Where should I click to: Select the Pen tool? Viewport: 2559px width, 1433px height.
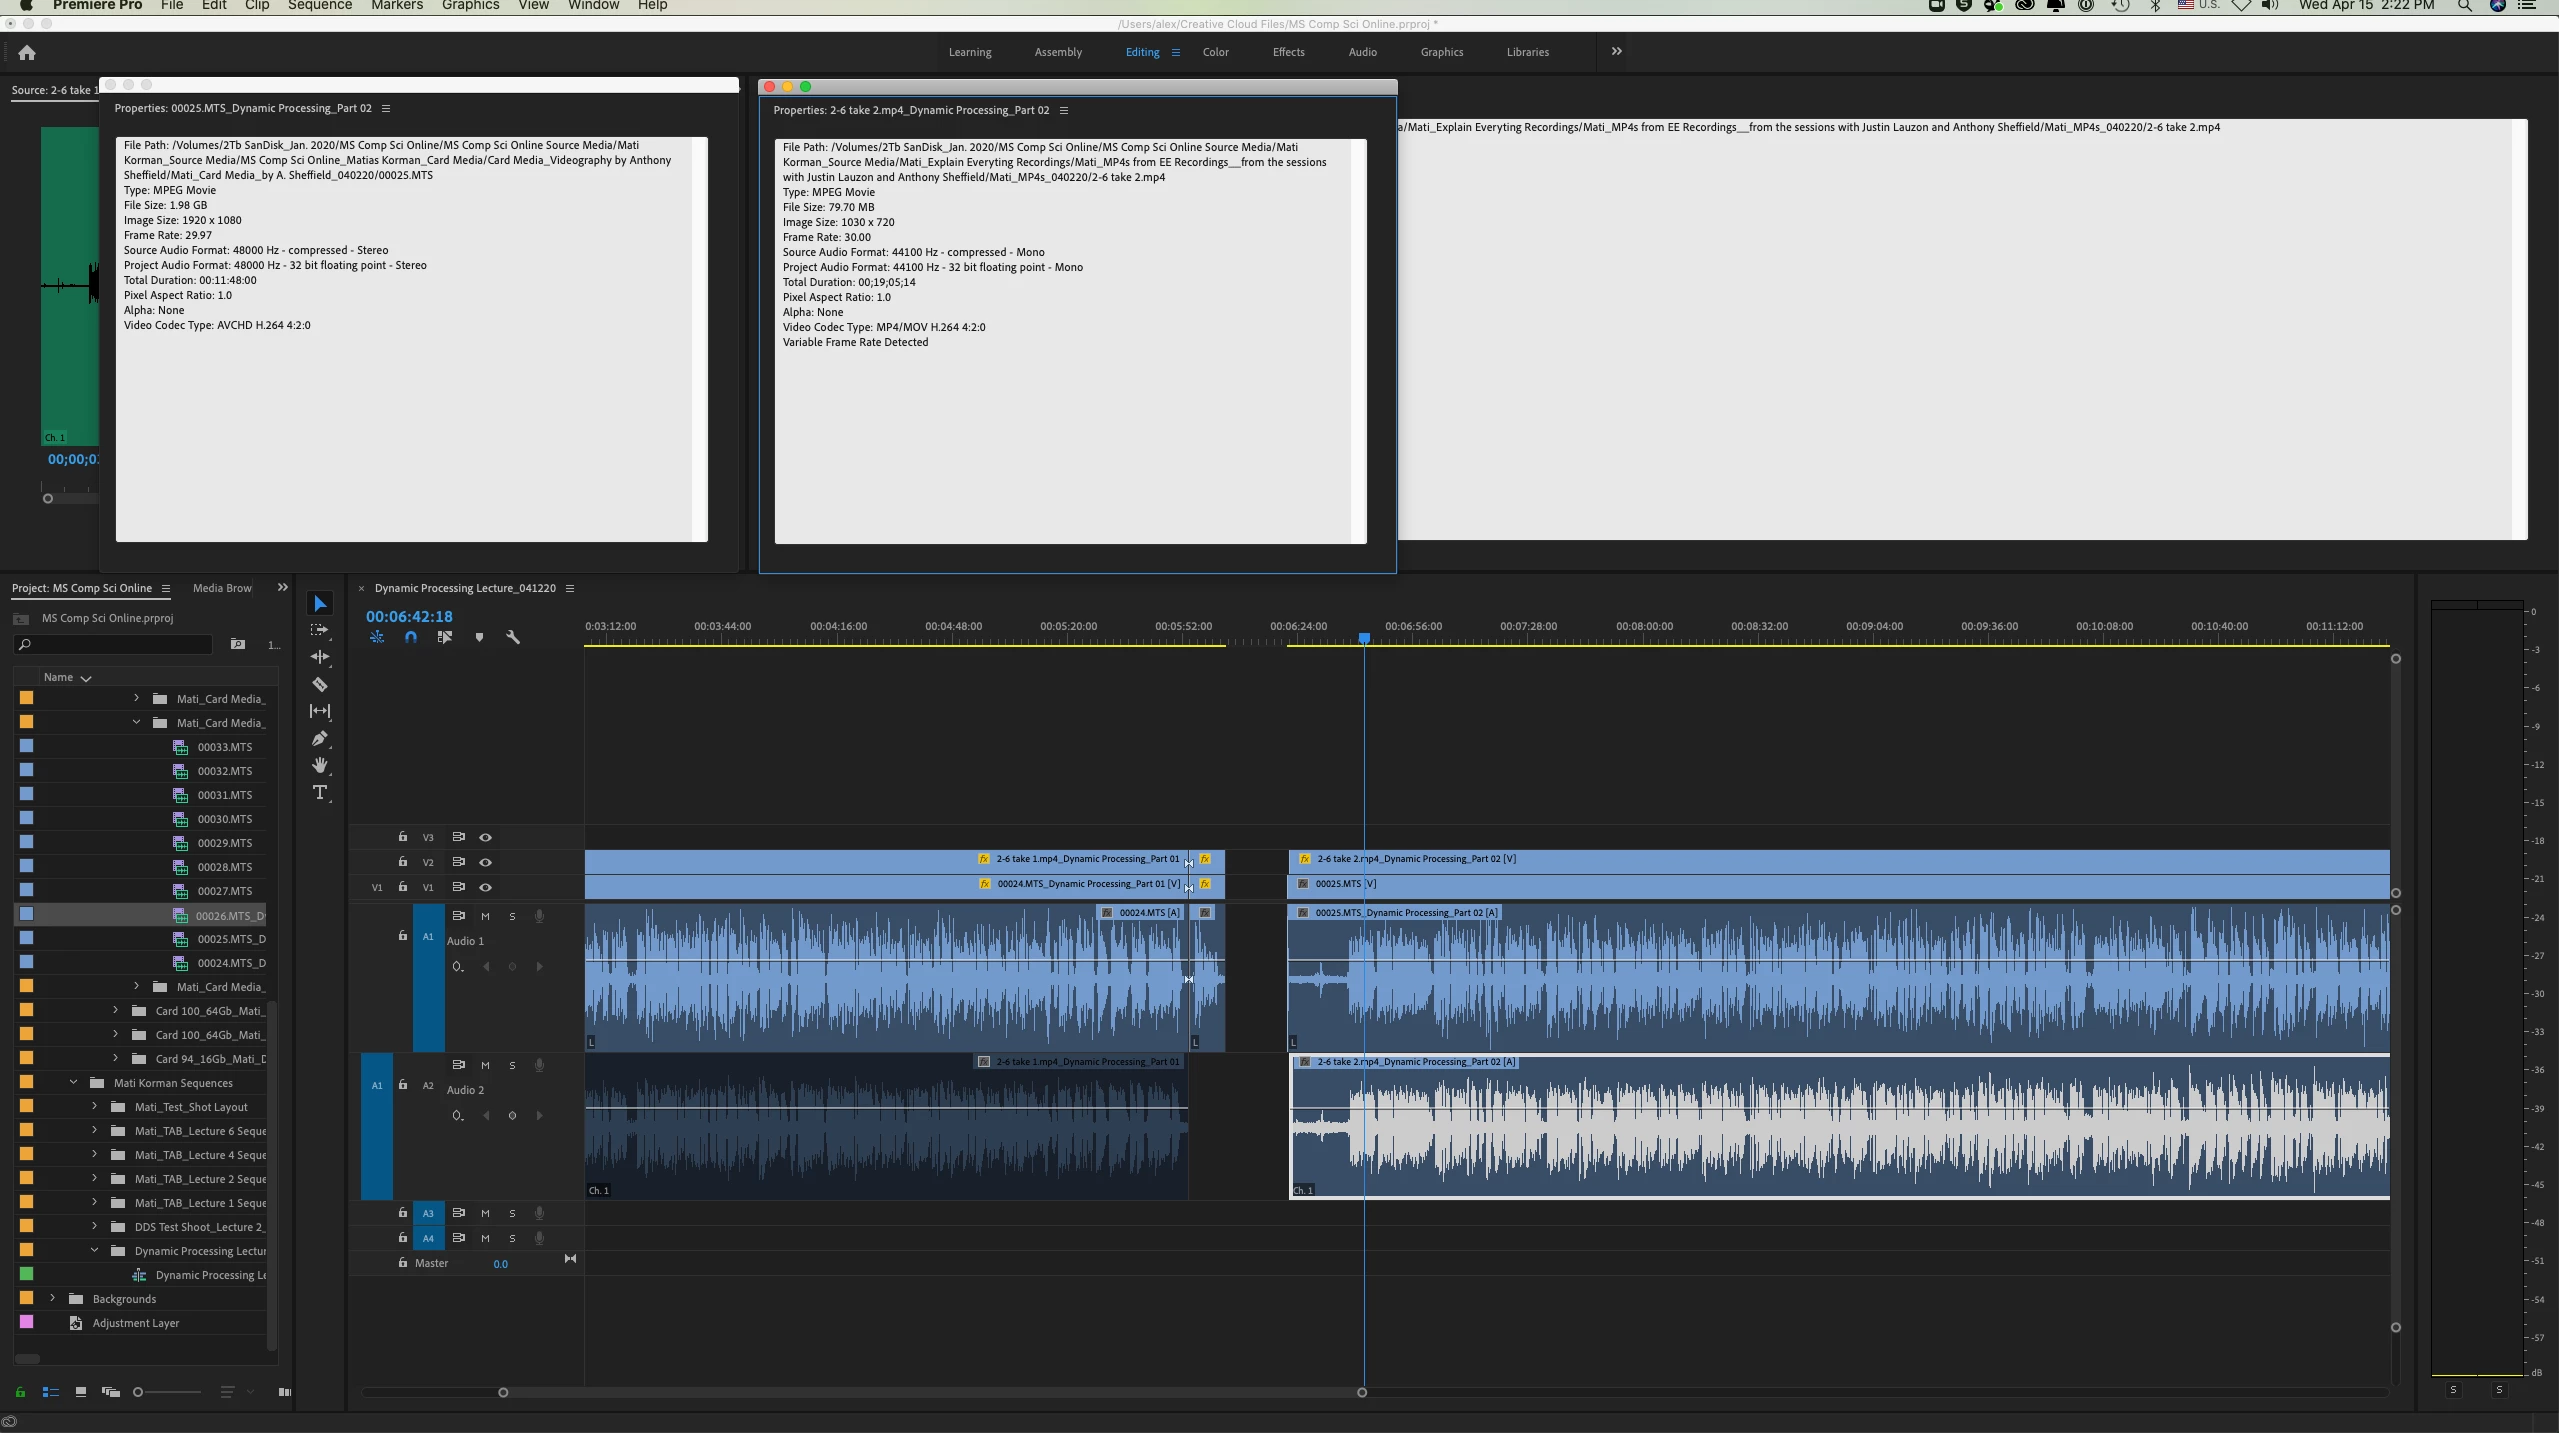[x=320, y=738]
